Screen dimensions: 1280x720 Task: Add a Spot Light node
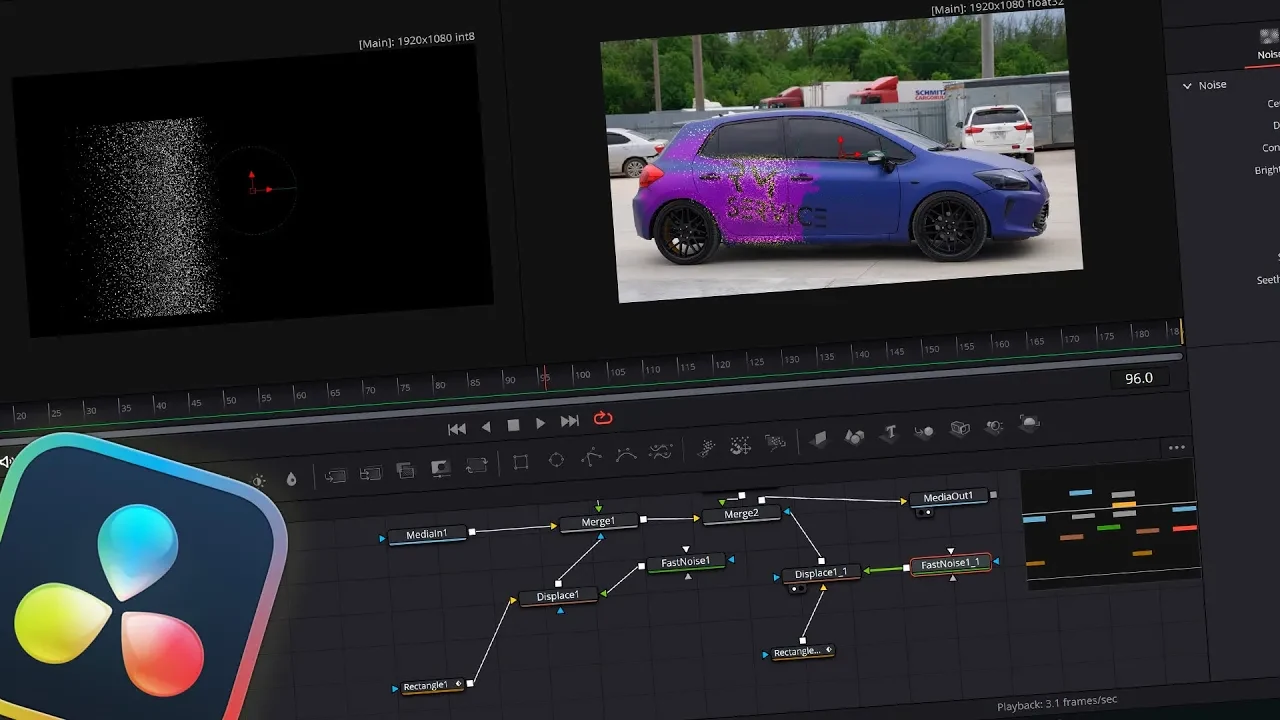(x=994, y=427)
